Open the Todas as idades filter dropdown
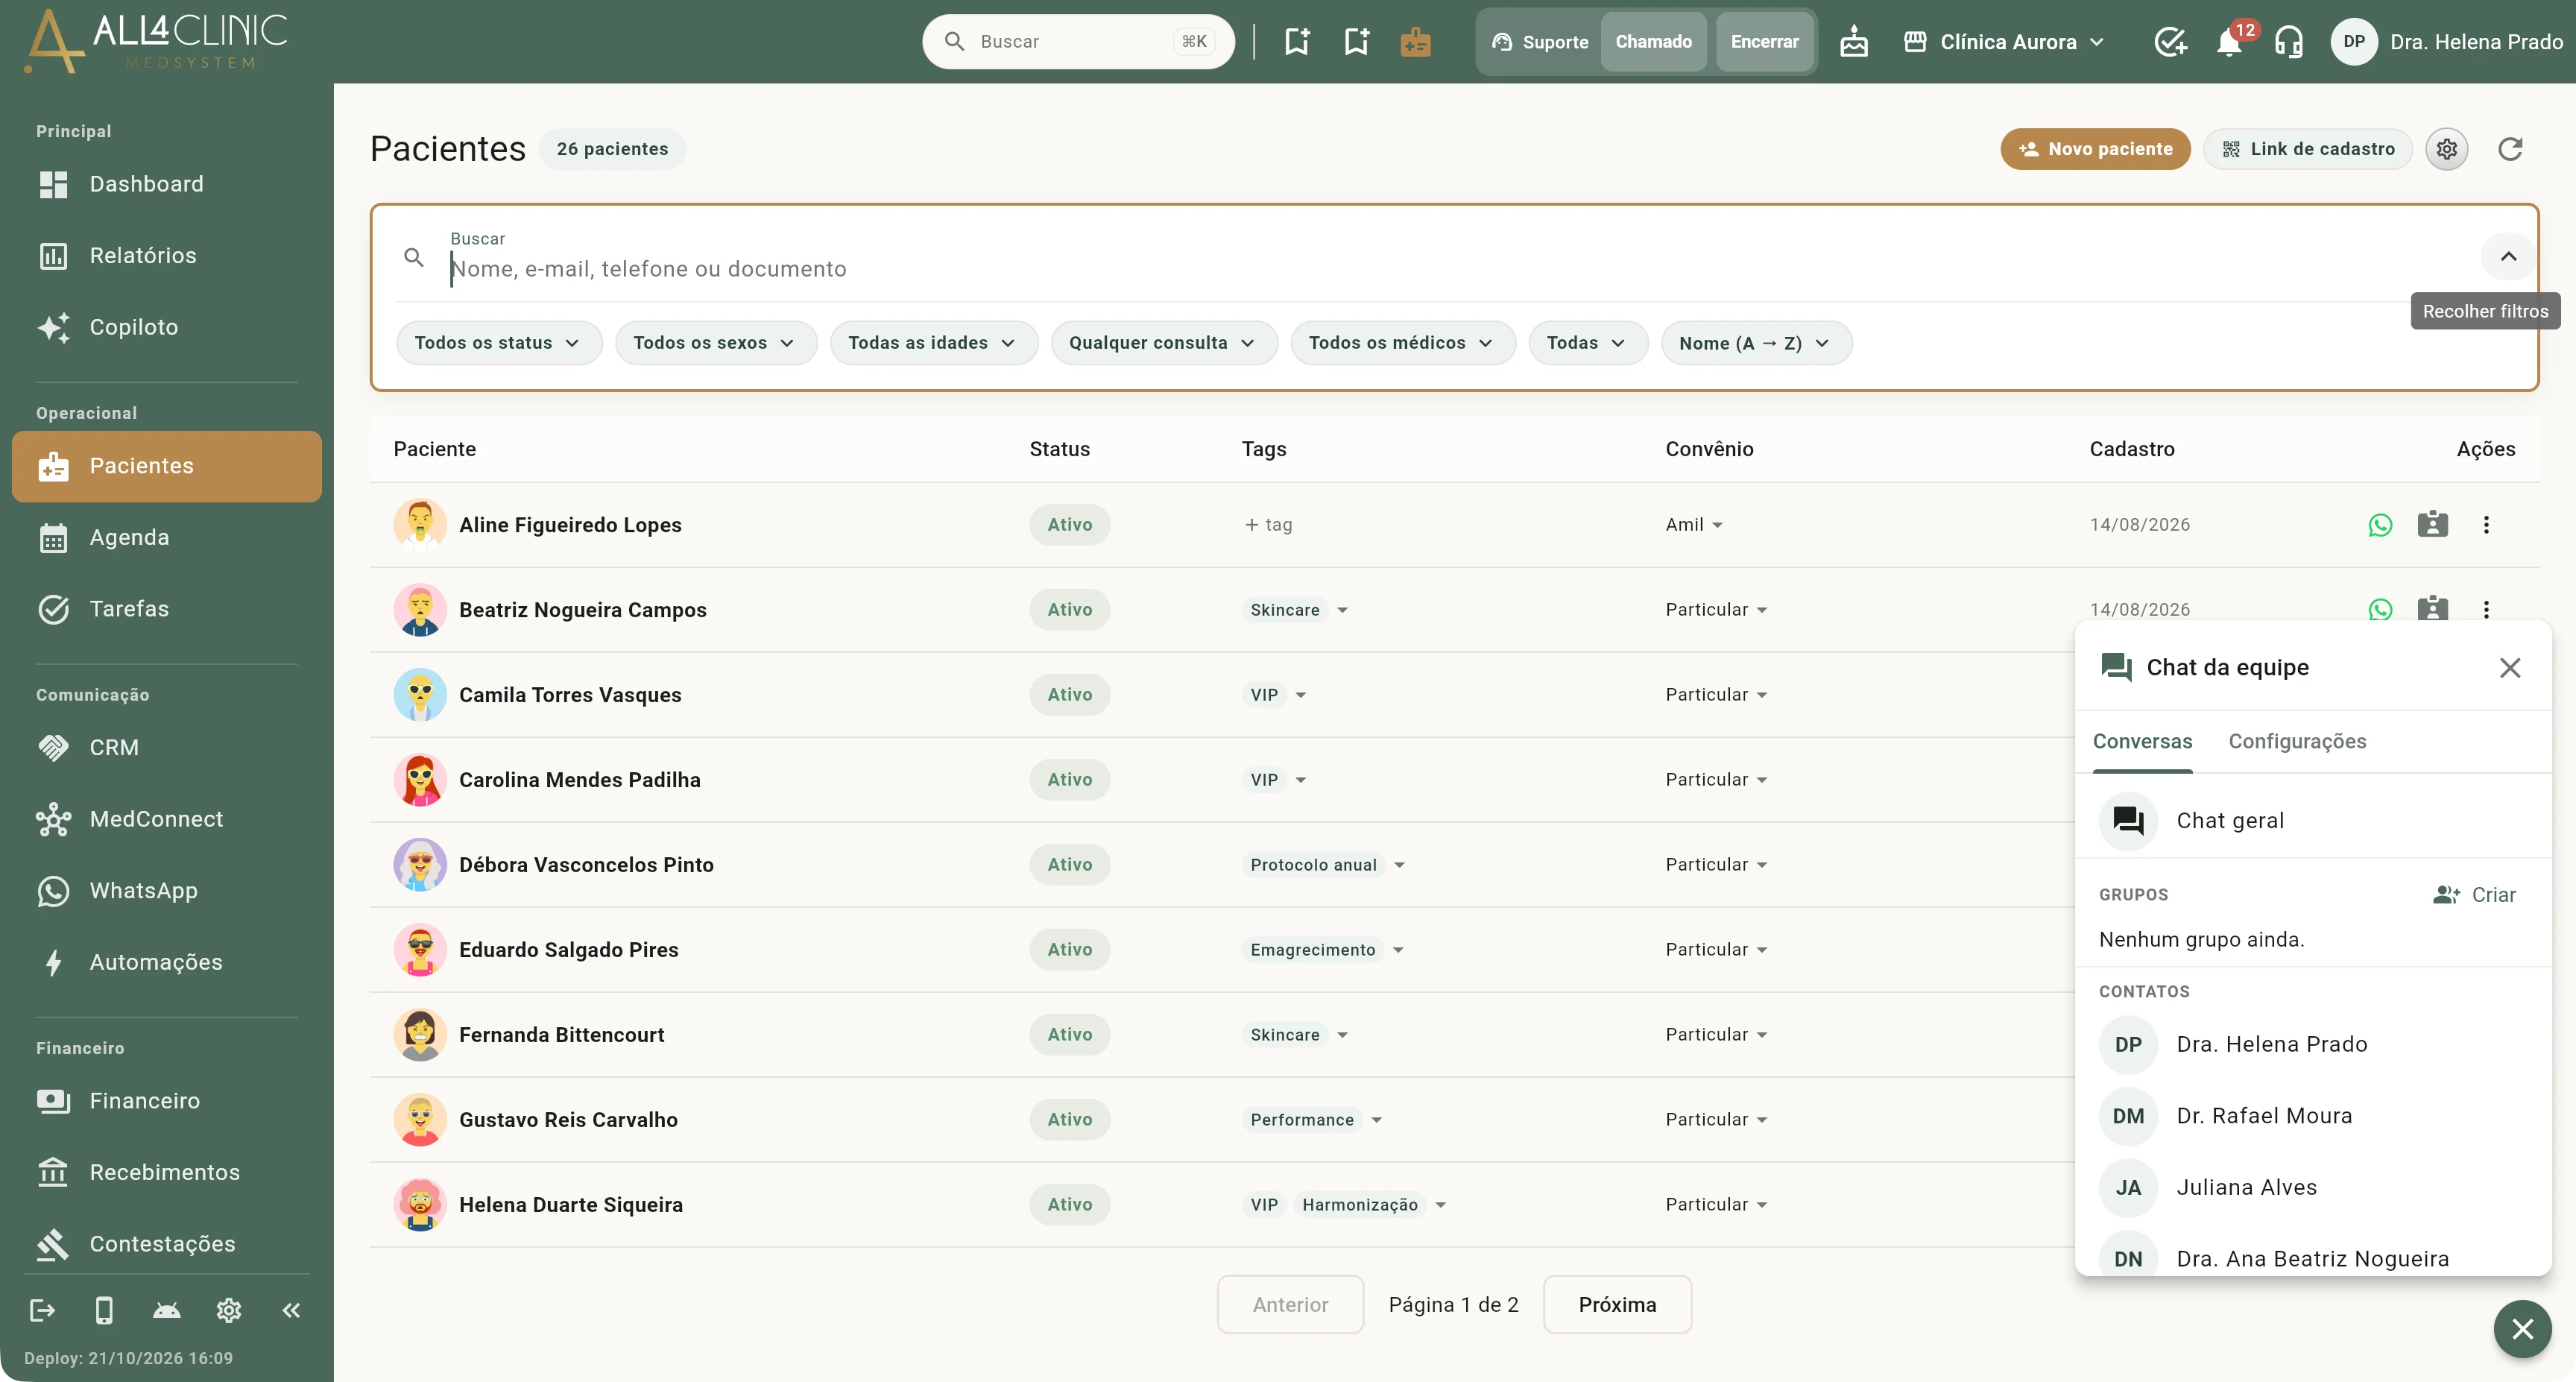 pos(934,343)
